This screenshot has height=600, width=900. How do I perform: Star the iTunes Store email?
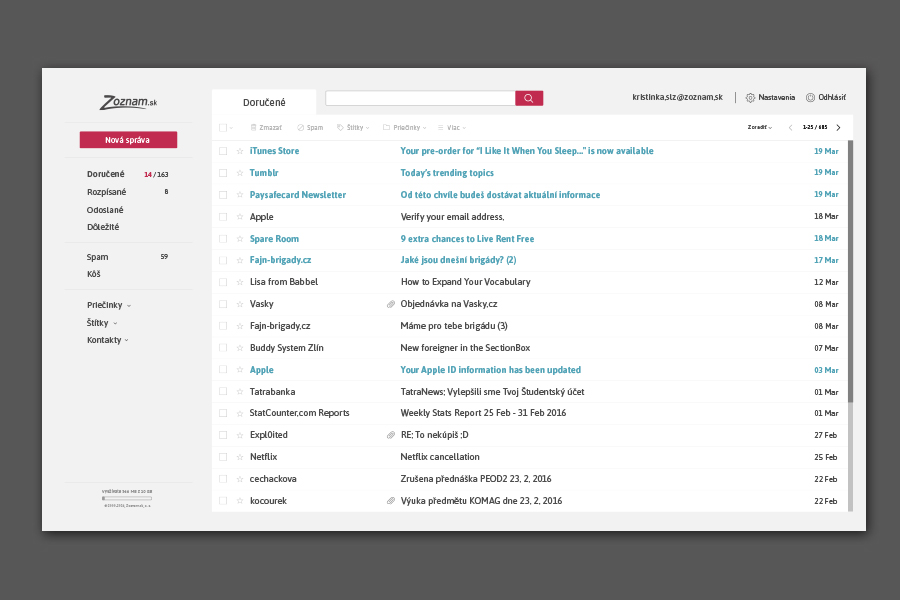pyautogui.click(x=239, y=150)
